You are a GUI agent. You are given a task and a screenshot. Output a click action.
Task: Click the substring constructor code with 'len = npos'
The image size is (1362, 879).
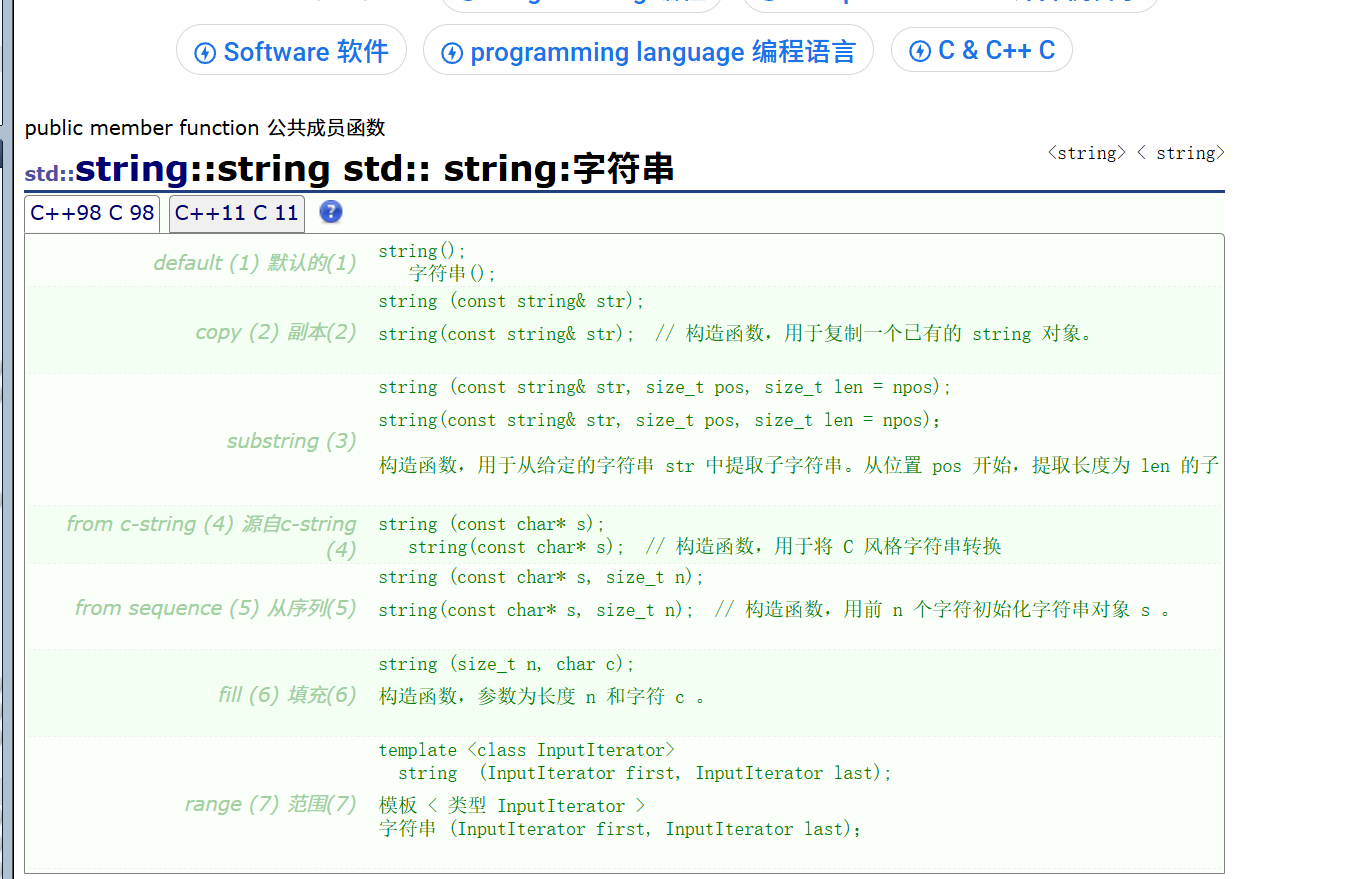click(665, 387)
